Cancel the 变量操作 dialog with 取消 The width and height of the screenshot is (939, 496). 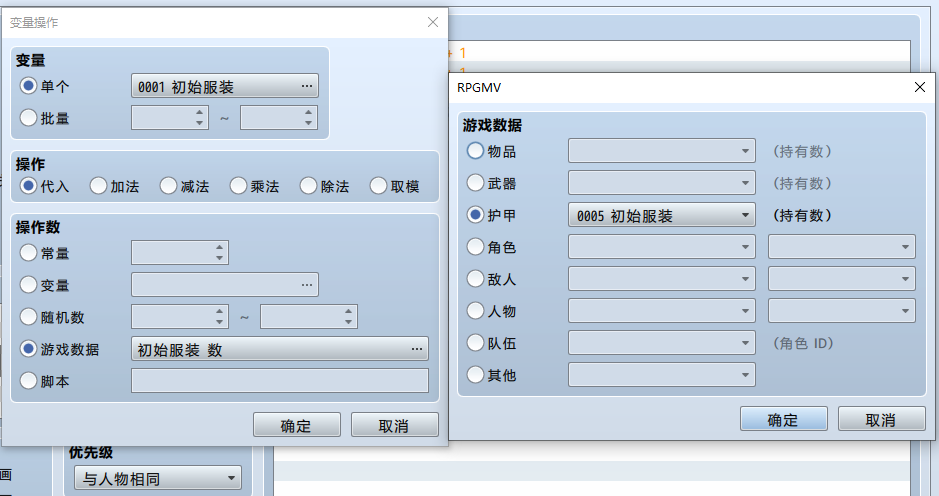pyautogui.click(x=394, y=425)
